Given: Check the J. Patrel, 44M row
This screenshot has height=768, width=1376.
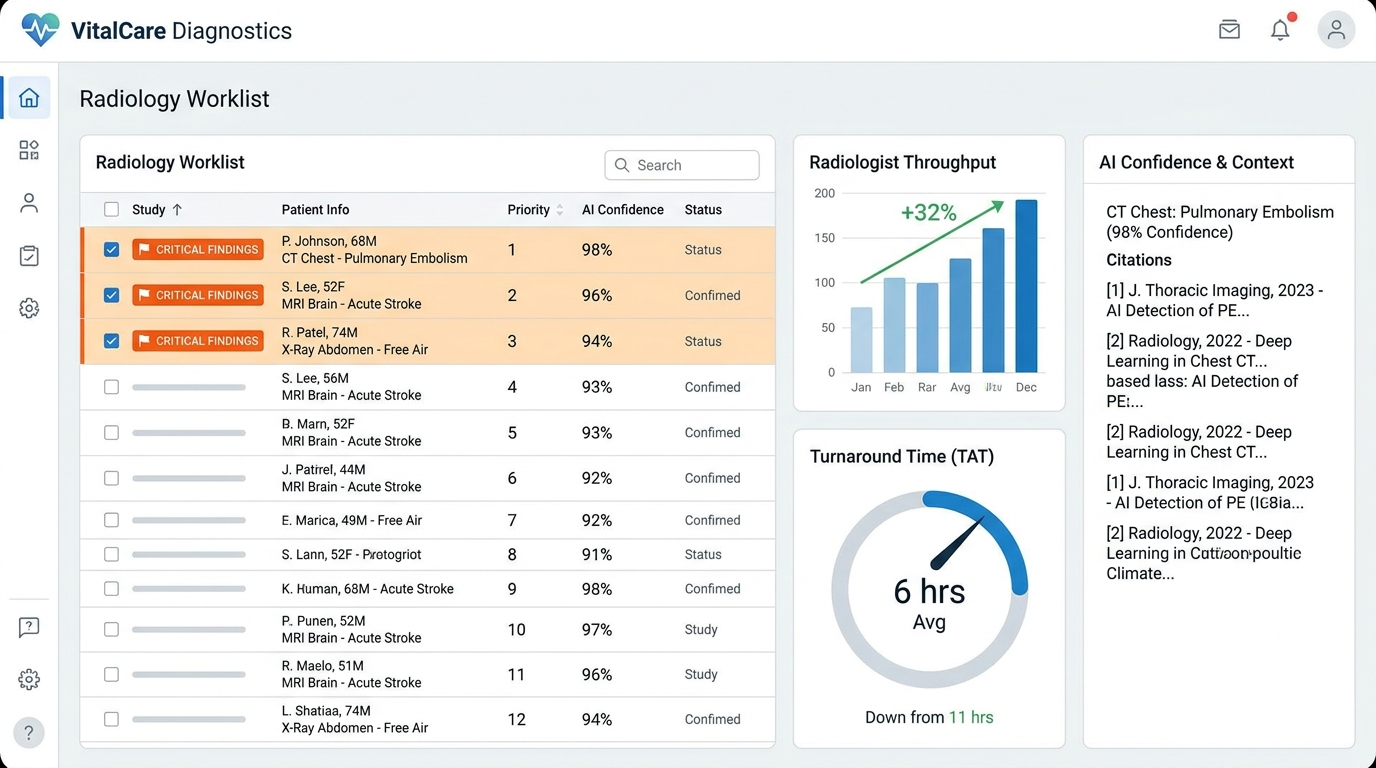Looking at the screenshot, I should [111, 478].
